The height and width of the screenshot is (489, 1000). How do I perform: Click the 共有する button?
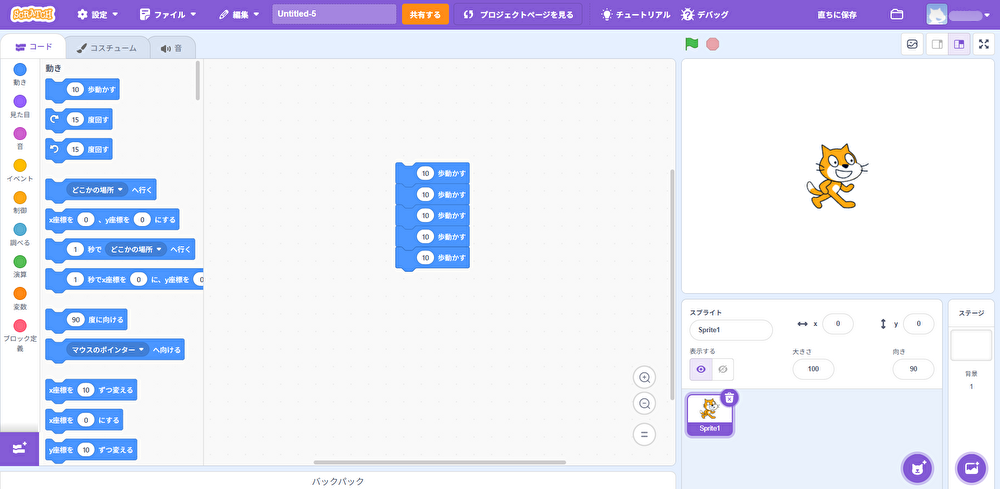(x=425, y=14)
